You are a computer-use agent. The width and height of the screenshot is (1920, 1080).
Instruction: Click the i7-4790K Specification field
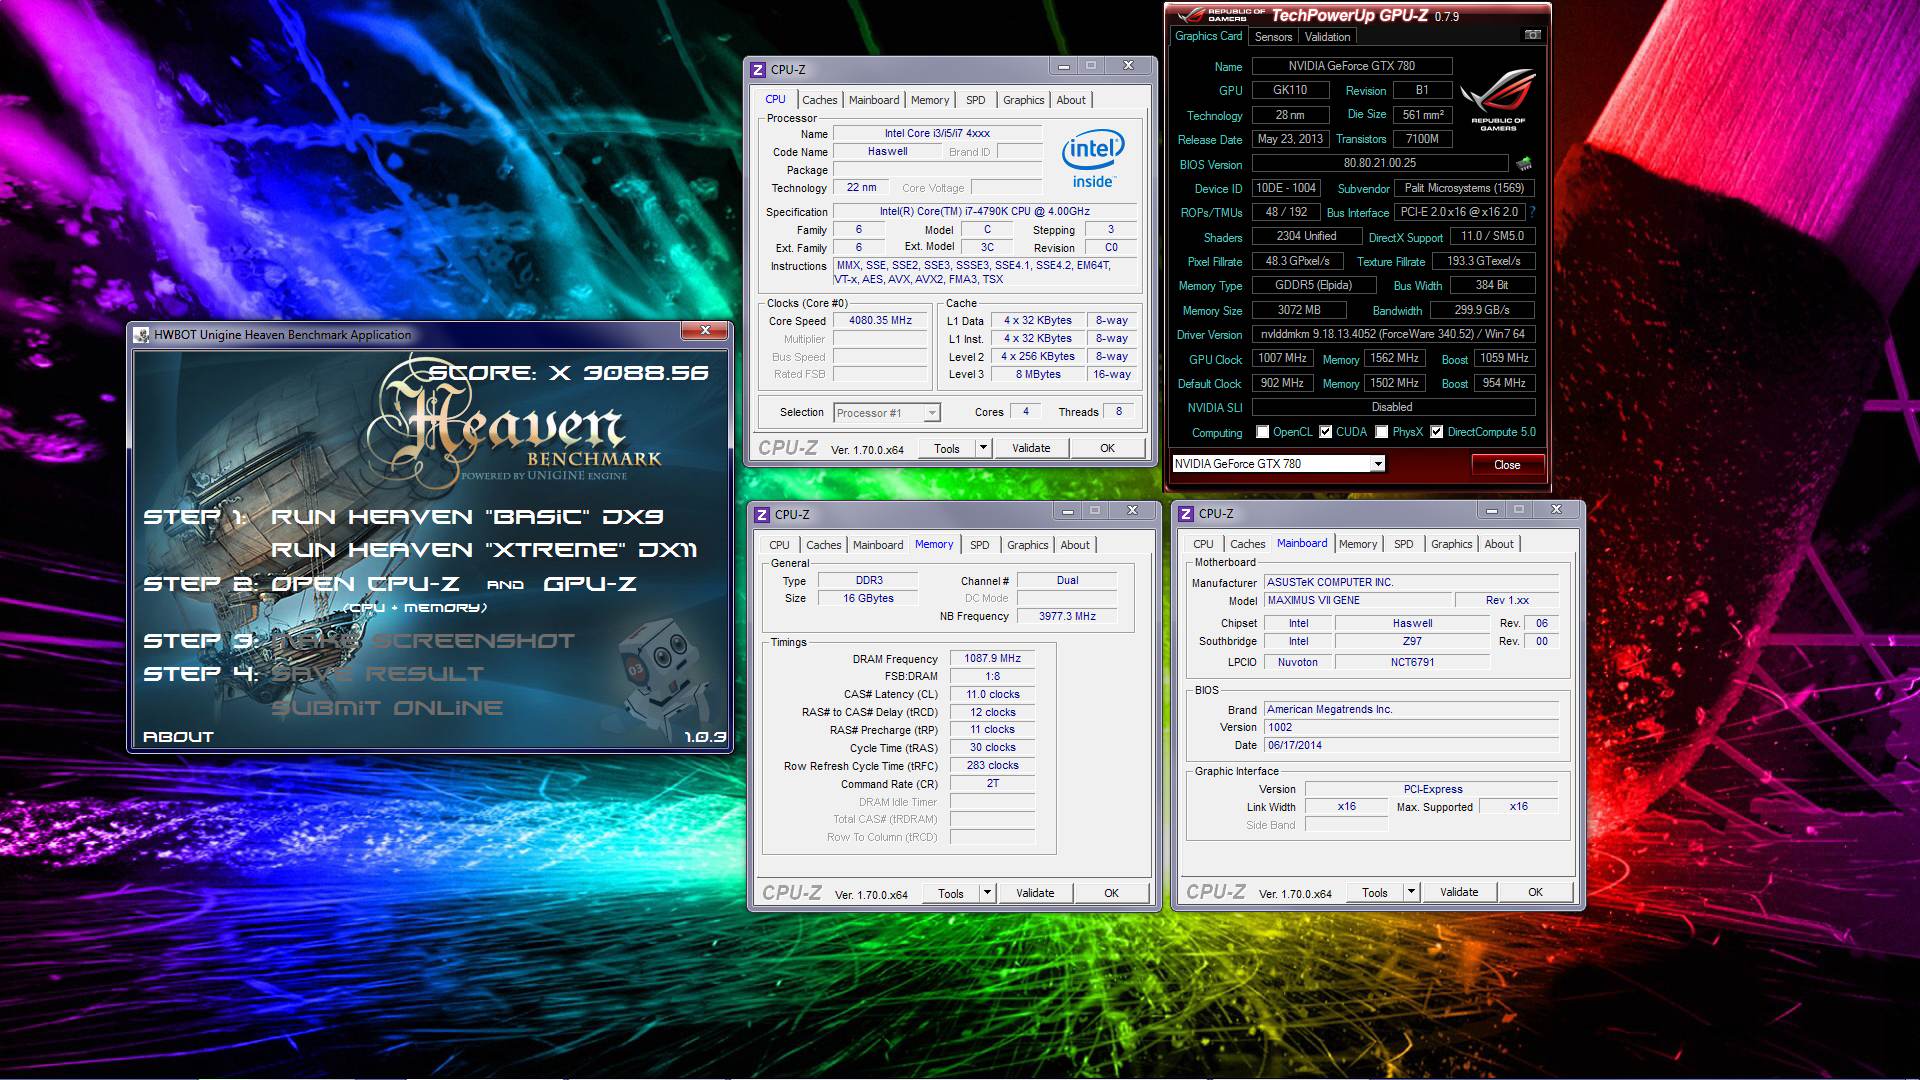coord(984,212)
